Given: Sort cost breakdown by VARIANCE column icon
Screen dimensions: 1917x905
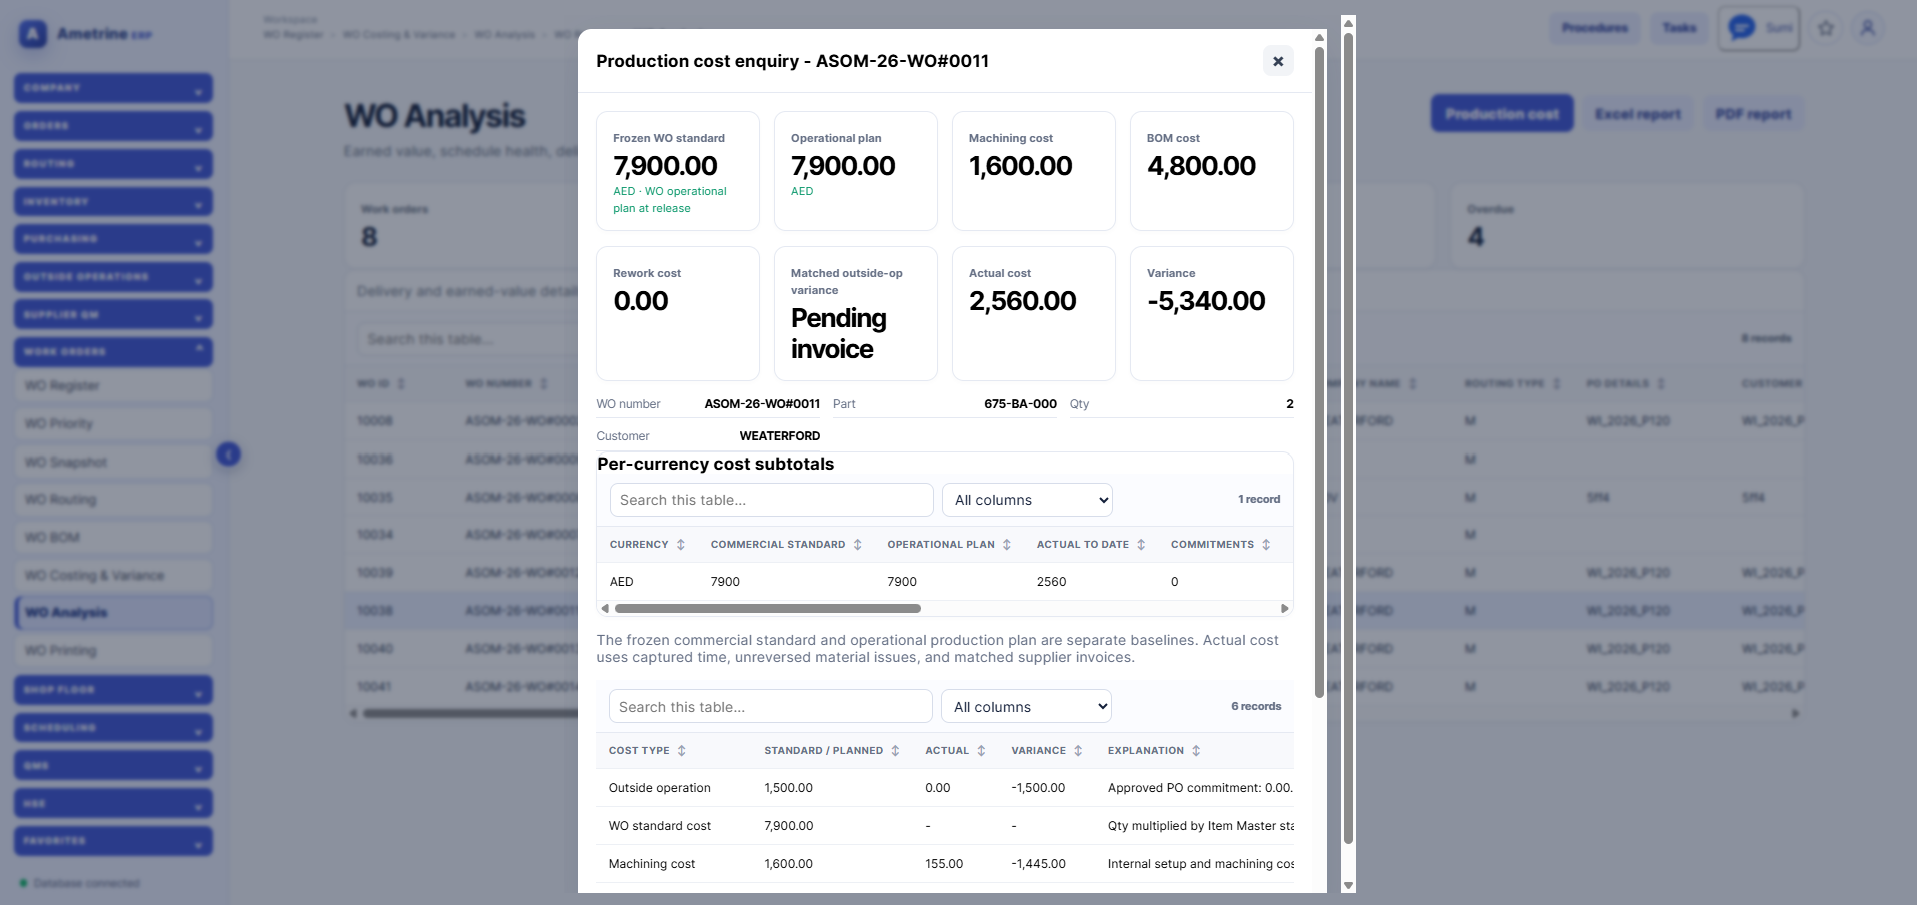Looking at the screenshot, I should pyautogui.click(x=1078, y=751).
